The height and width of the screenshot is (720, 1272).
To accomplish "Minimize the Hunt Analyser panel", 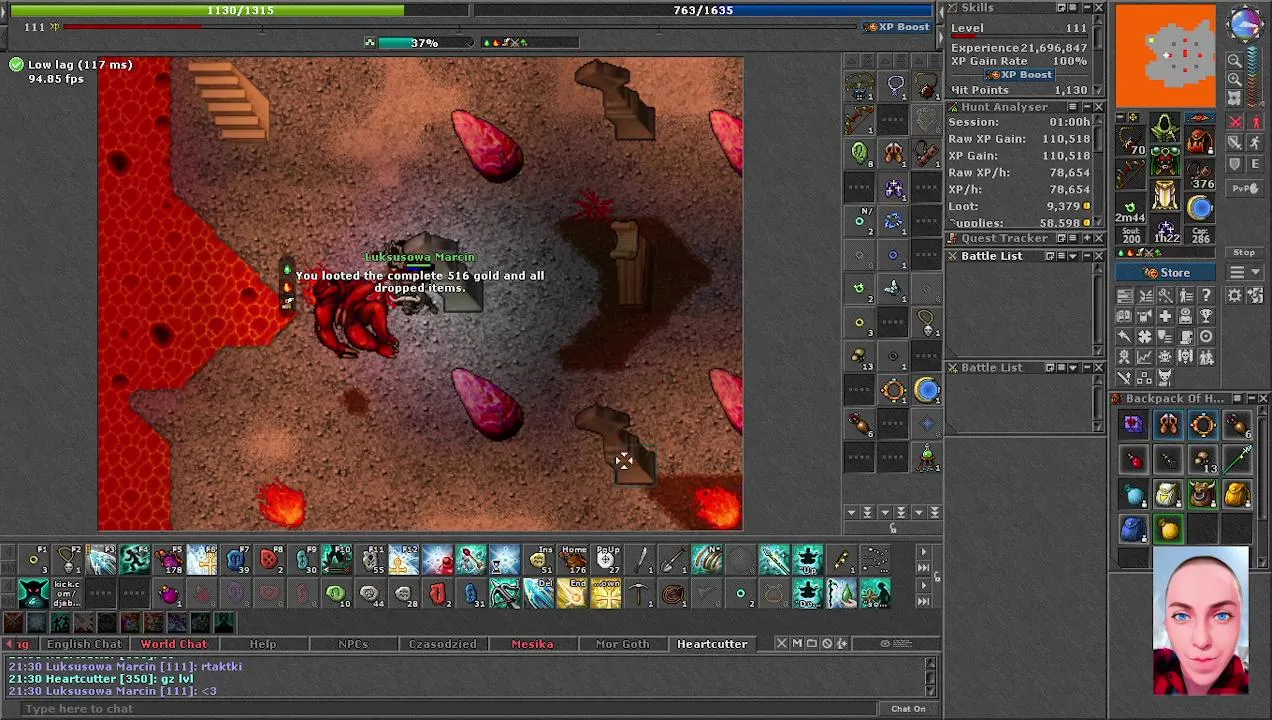I will point(1086,107).
